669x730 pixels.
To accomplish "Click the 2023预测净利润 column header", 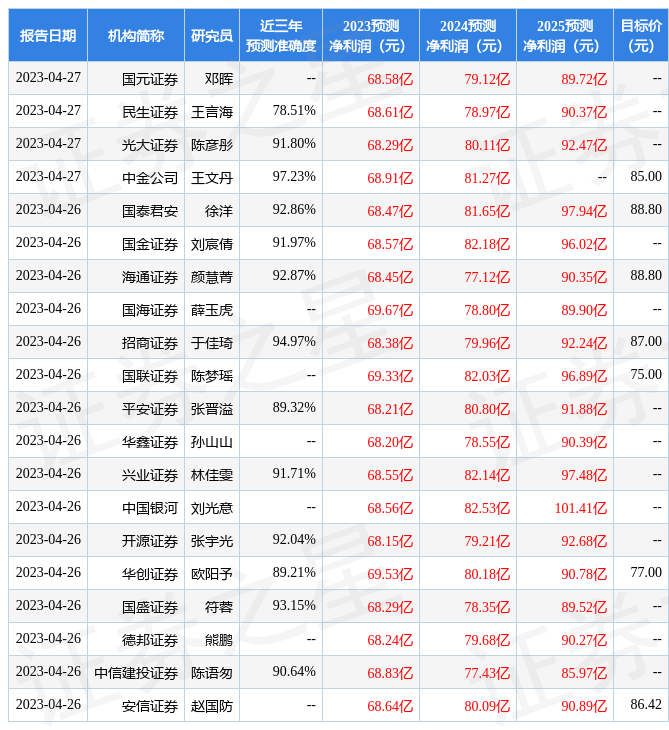I will click(x=371, y=35).
